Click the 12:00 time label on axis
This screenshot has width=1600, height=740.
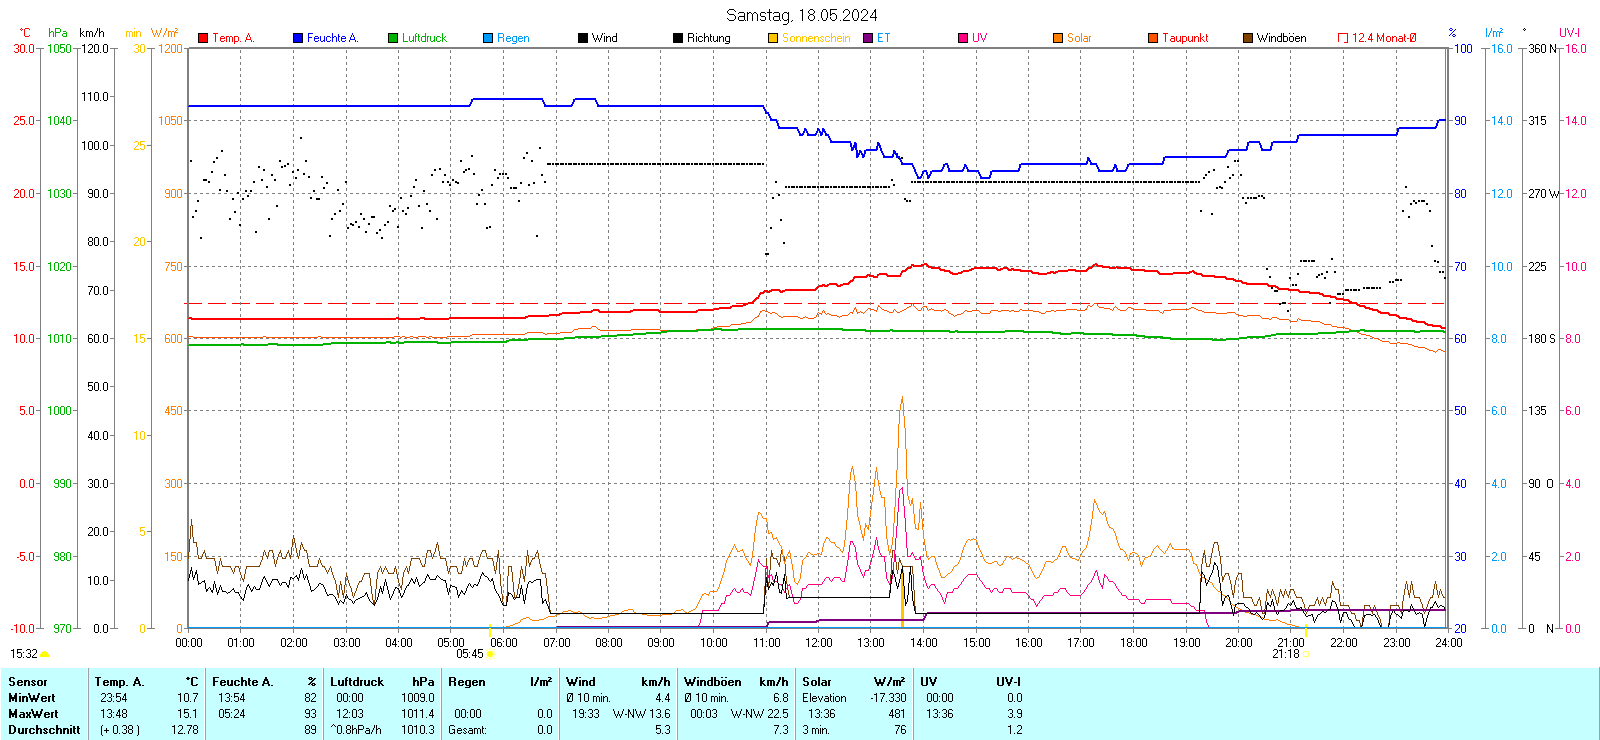(x=819, y=643)
